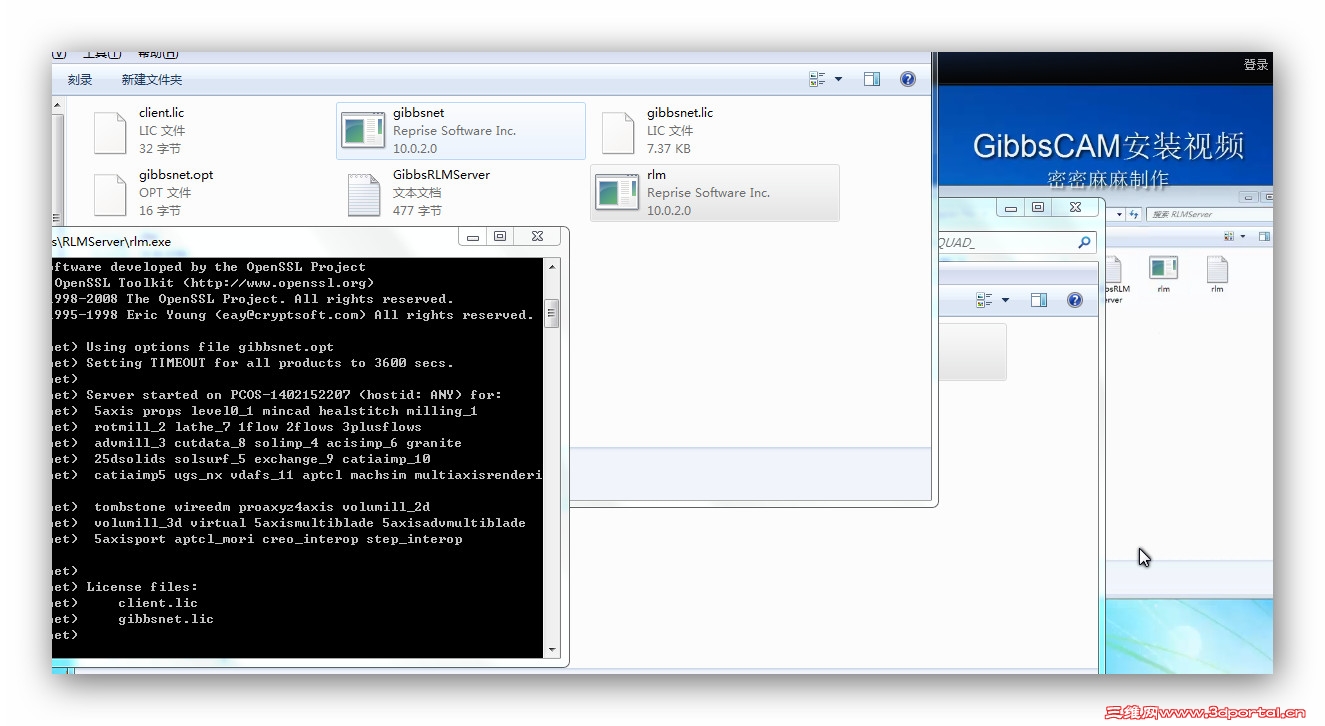This screenshot has height=726, width=1325.
Task: Click the 'Server started on PCOS-1402152207' console line
Action: tap(294, 395)
